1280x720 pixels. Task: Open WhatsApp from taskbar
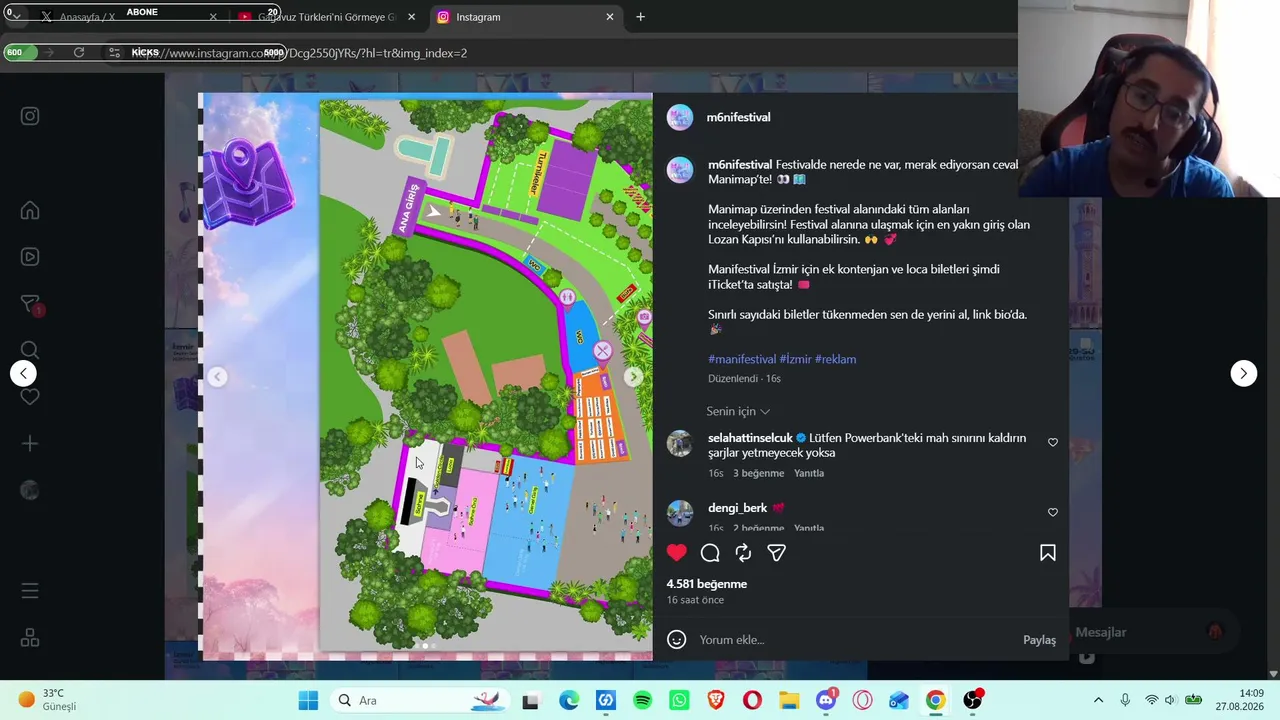tap(680, 700)
